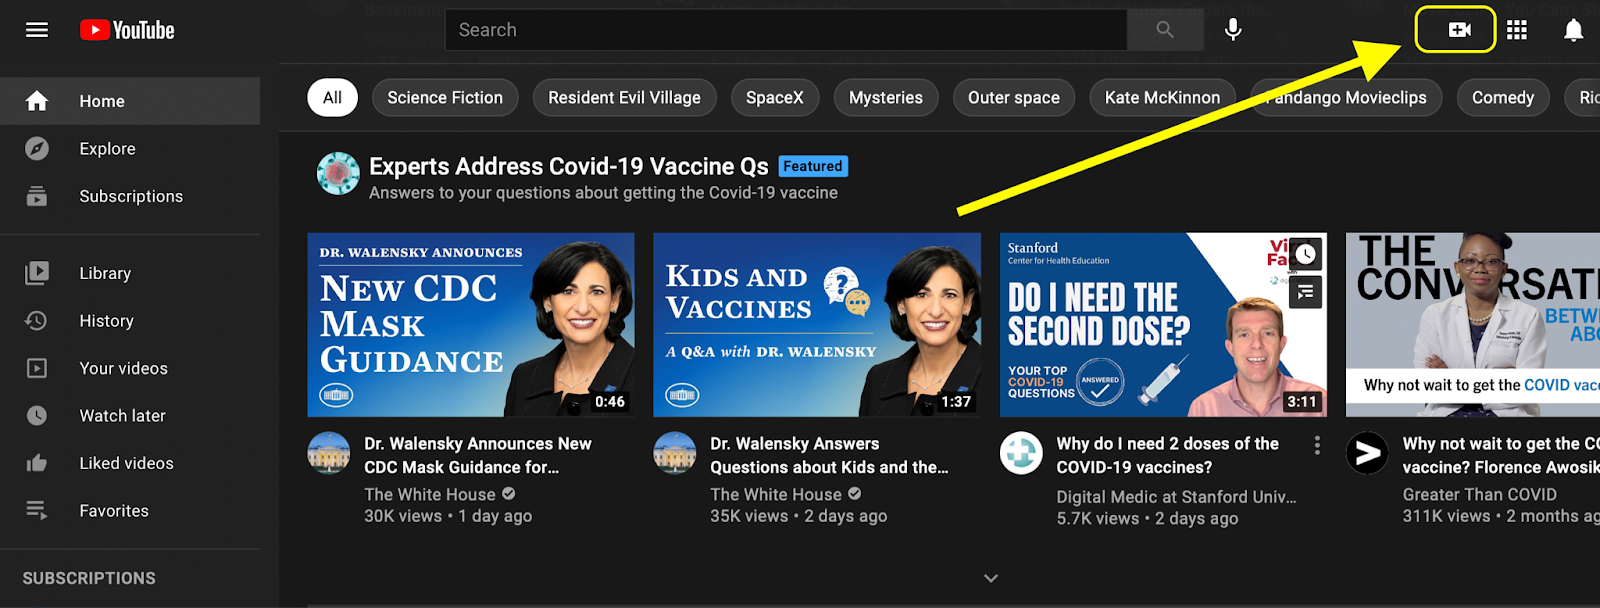Open Greater Than COVID channel name
The height and width of the screenshot is (608, 1600).
(x=1479, y=494)
